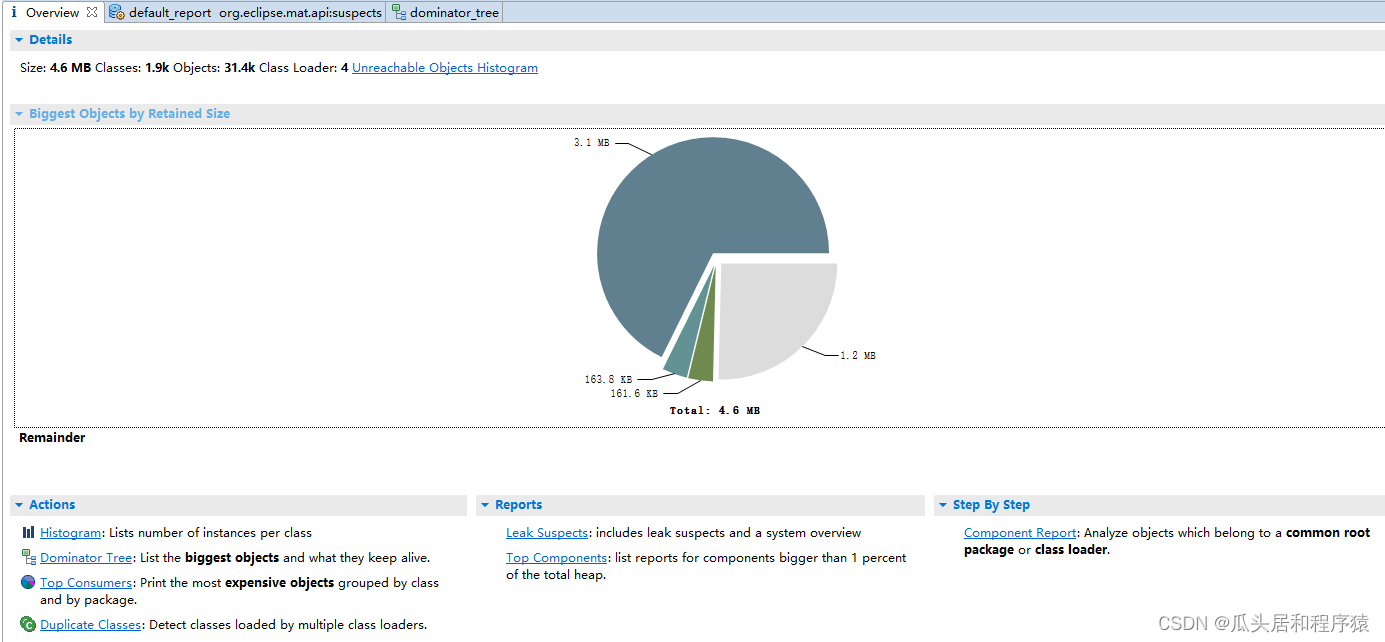Image resolution: width=1385 pixels, height=642 pixels.
Task: Click the 1.2 MB pie label
Action: [858, 356]
